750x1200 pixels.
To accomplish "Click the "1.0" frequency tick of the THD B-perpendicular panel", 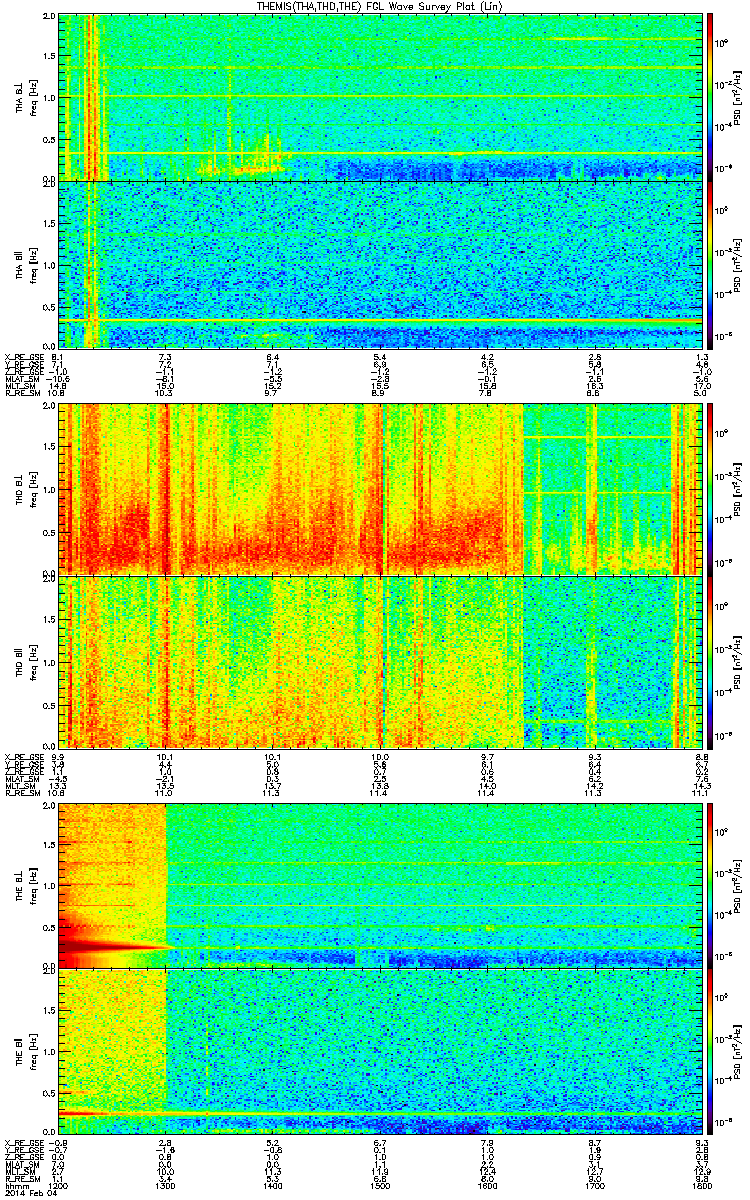I will point(48,490).
